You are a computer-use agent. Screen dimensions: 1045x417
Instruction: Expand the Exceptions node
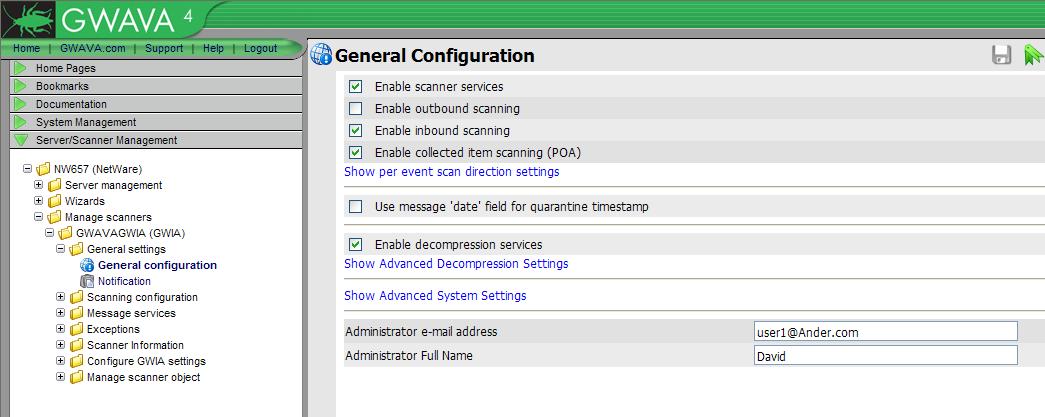click(x=61, y=329)
